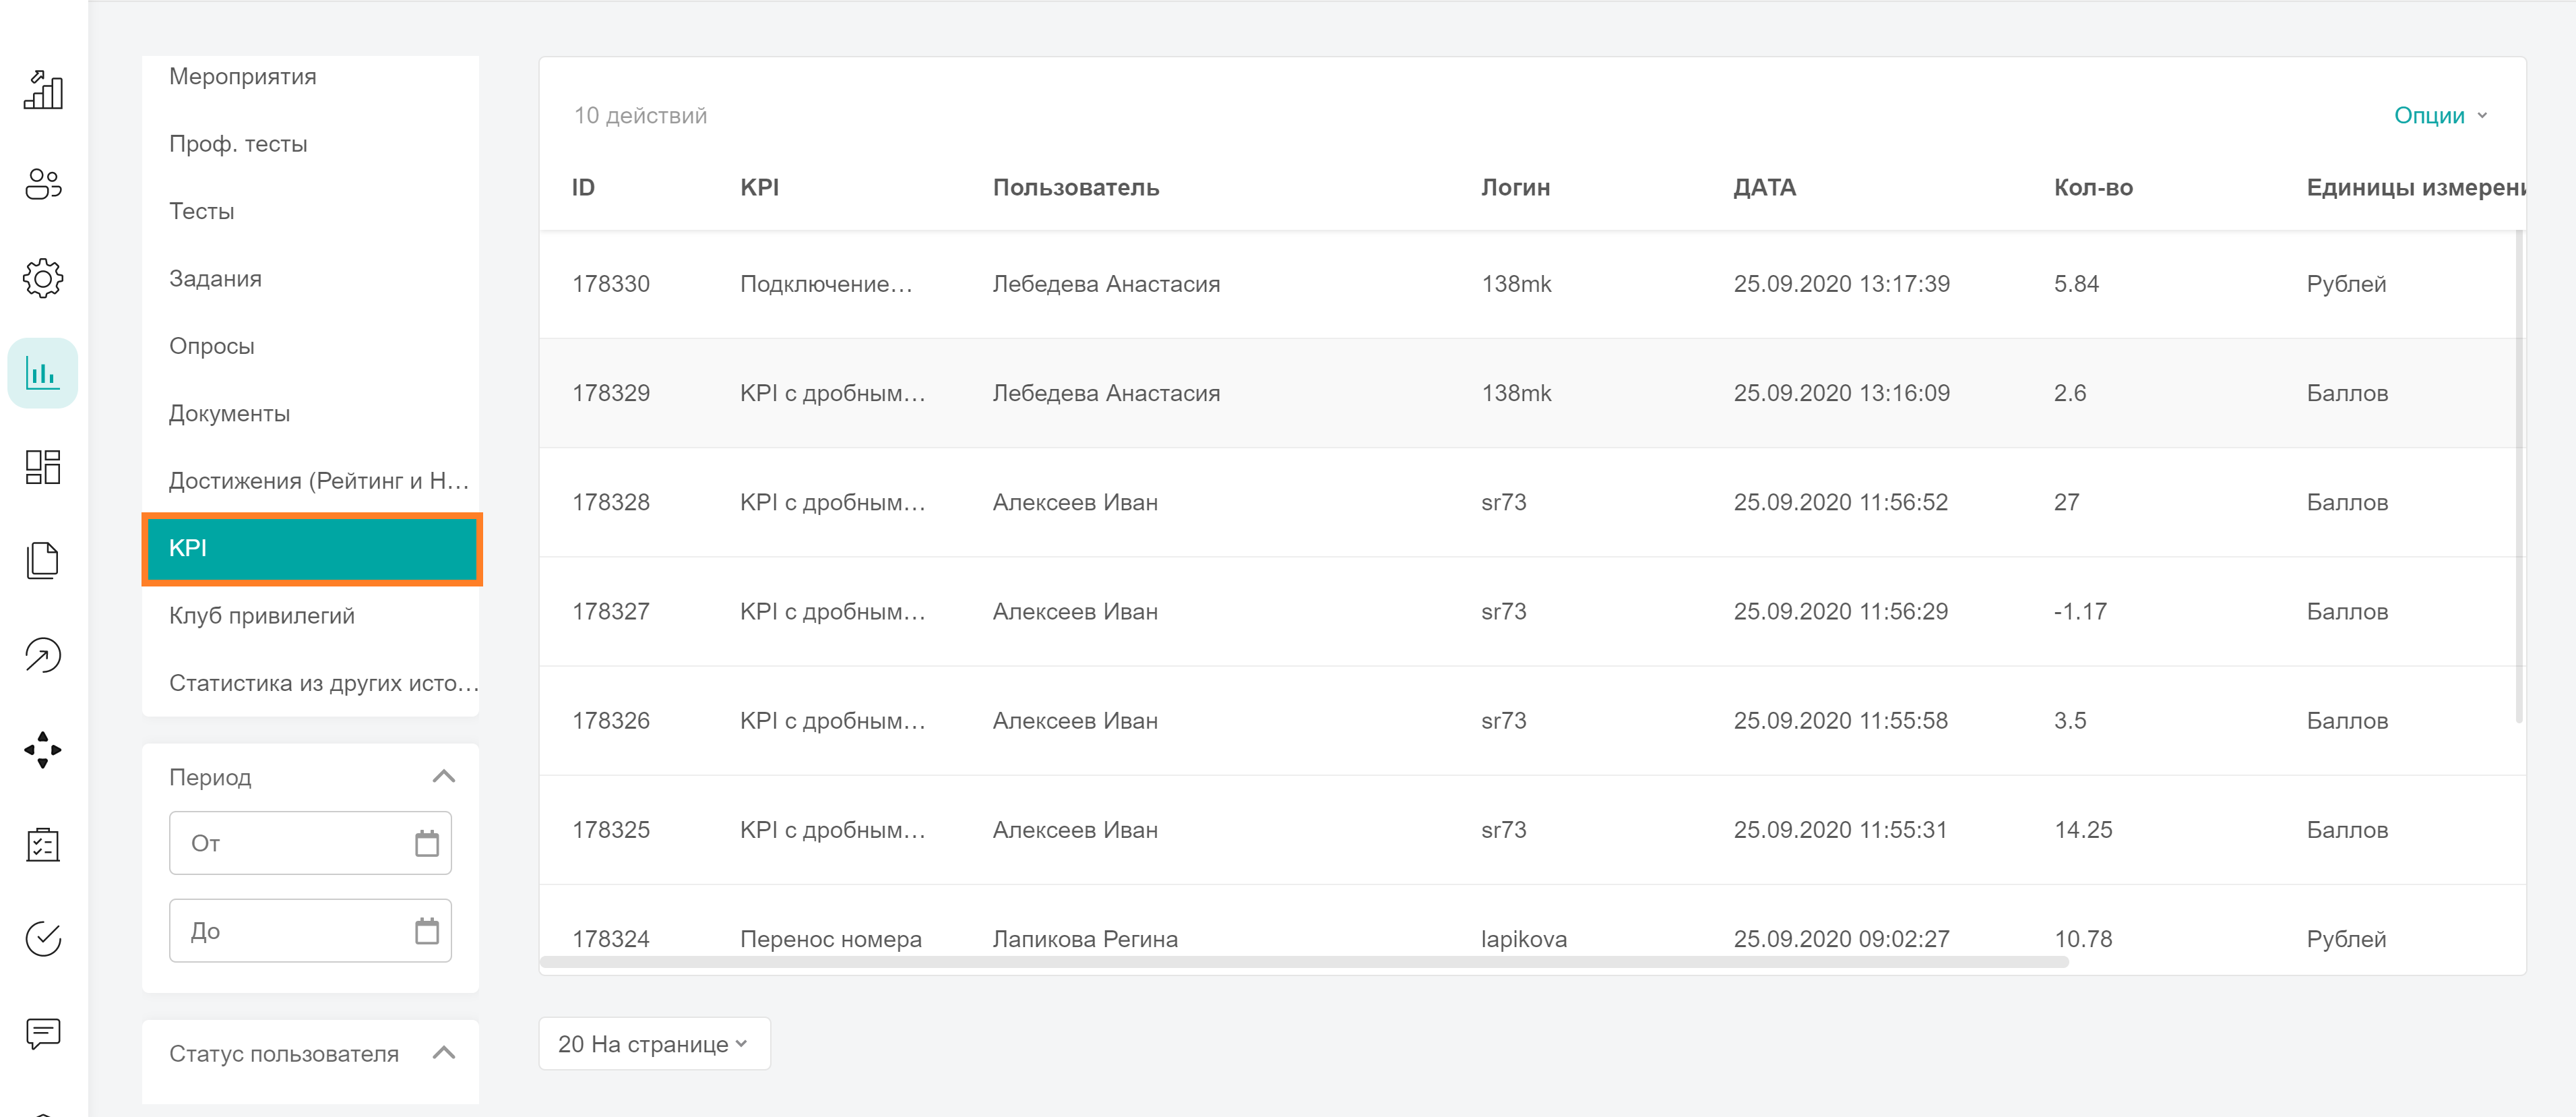
Task: Click date 25.09.2020 09:02:27
Action: click(x=1841, y=939)
